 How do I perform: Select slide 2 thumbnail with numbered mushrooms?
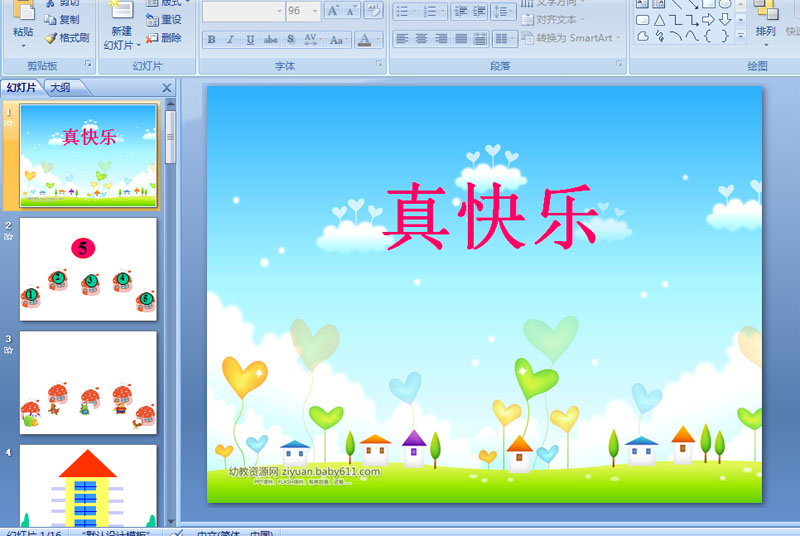[x=88, y=269]
